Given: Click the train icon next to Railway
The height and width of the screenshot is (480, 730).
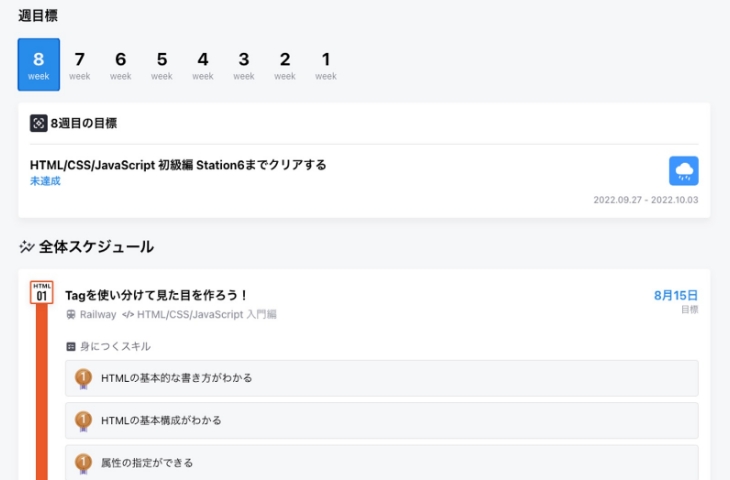Looking at the screenshot, I should 71,315.
